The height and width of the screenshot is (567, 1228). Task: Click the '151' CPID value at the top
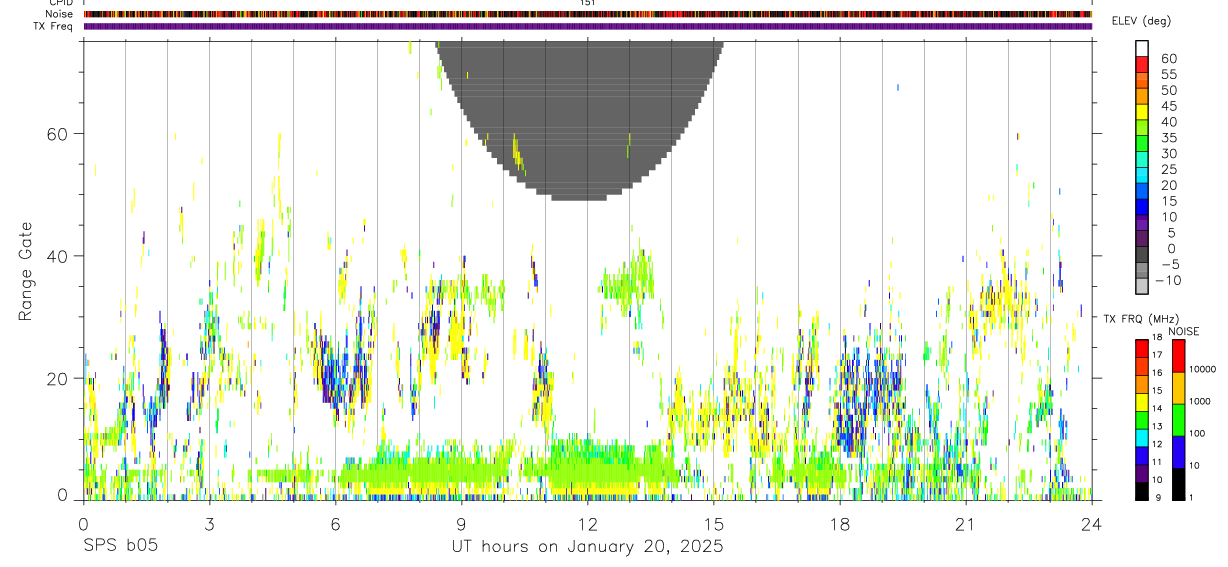587,3
